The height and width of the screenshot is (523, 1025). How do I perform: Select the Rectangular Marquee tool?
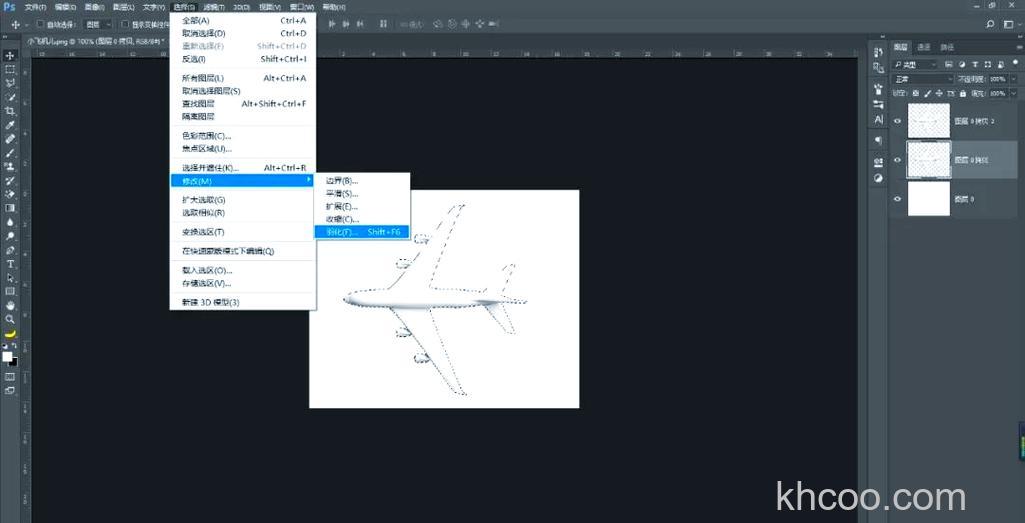[x=10, y=69]
